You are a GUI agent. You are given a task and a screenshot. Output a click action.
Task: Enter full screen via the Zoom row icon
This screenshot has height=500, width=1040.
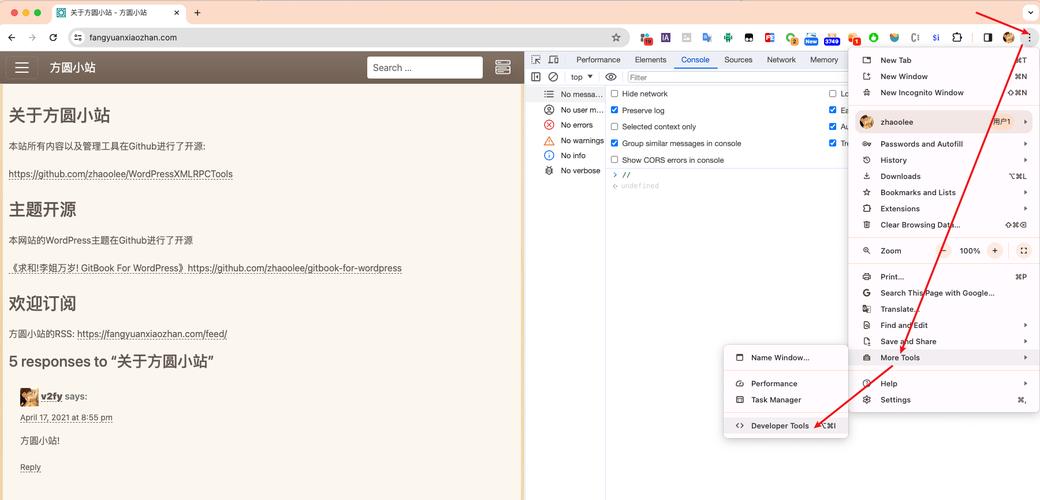(x=1023, y=251)
